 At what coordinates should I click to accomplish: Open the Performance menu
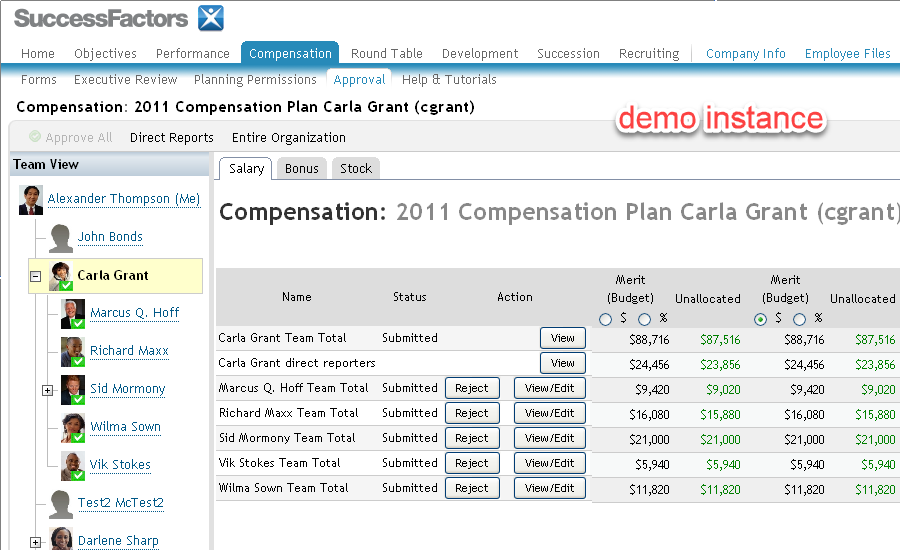click(193, 53)
